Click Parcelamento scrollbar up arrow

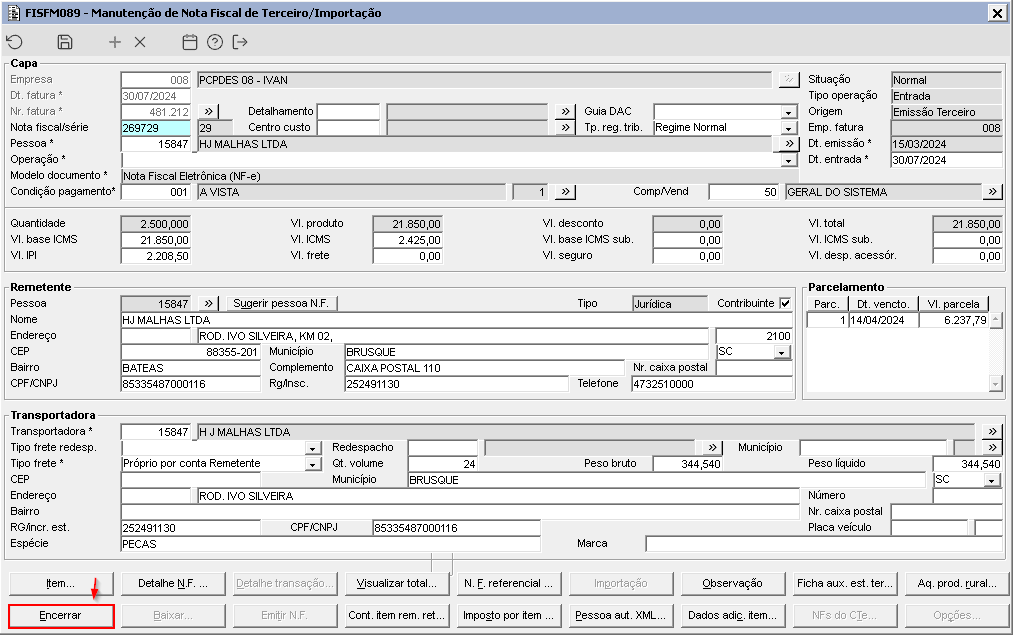click(x=996, y=320)
